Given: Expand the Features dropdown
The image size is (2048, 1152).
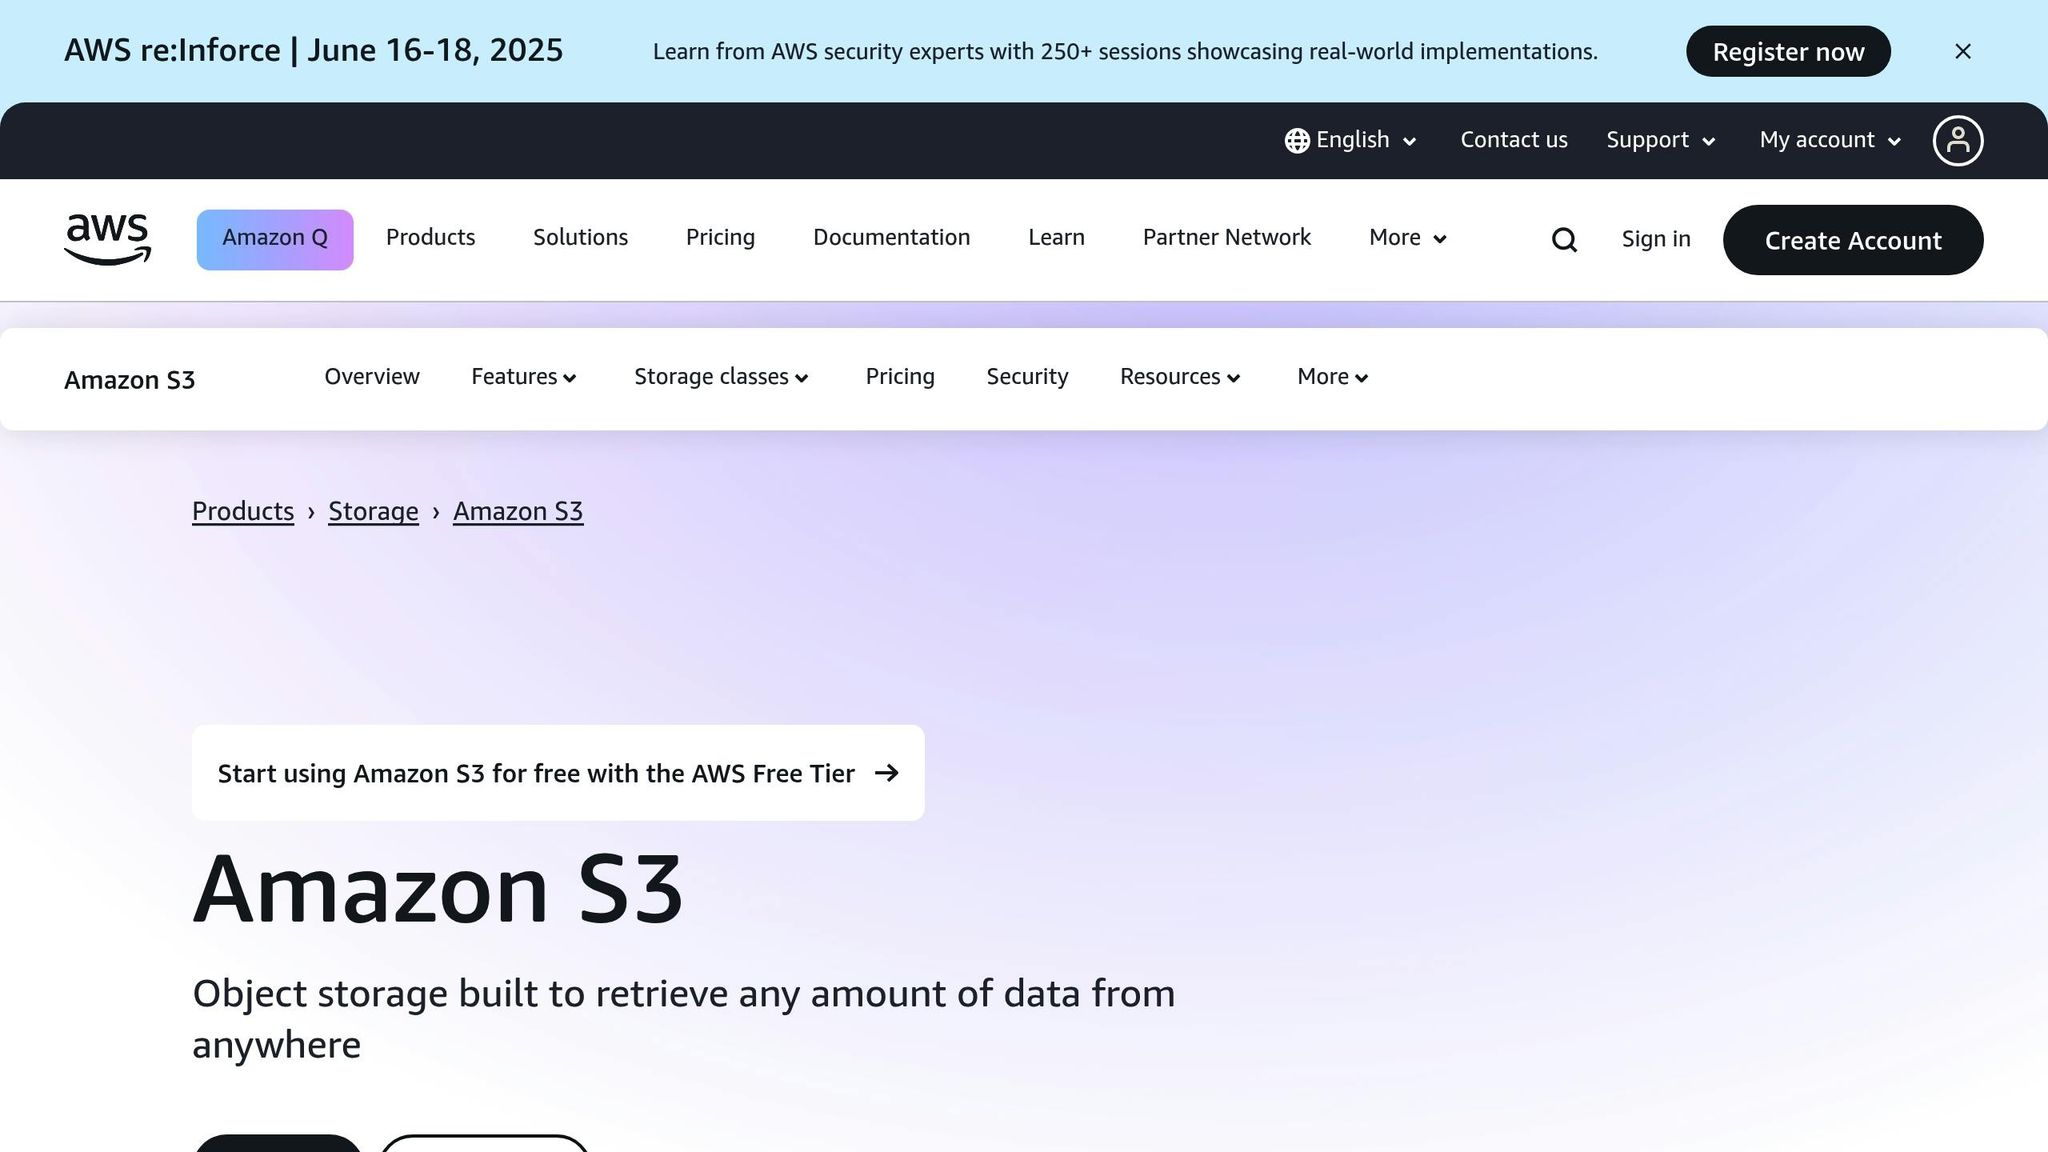Looking at the screenshot, I should pos(524,377).
